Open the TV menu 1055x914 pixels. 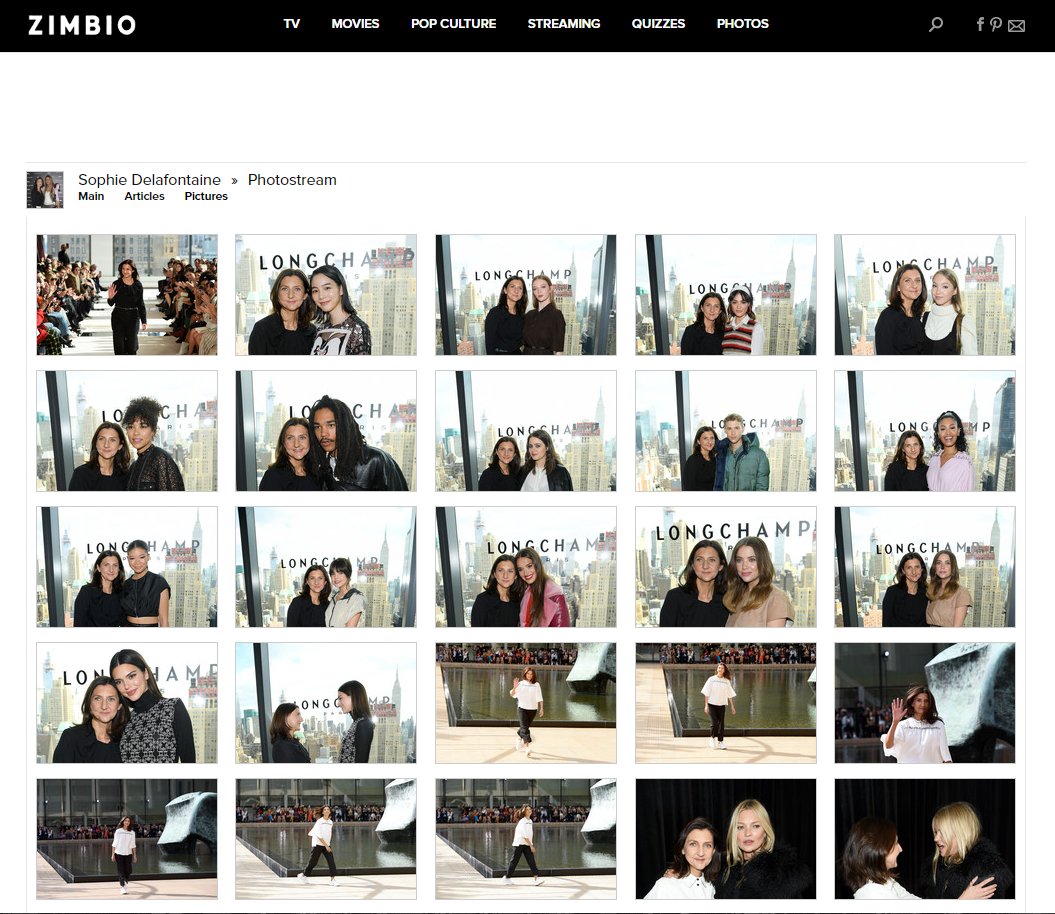pos(291,24)
